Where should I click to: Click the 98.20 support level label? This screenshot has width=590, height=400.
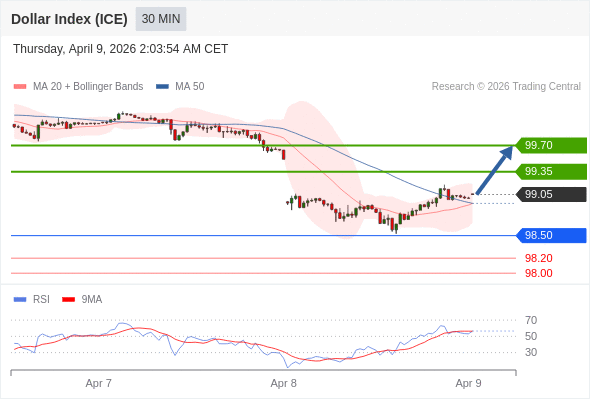point(538,259)
